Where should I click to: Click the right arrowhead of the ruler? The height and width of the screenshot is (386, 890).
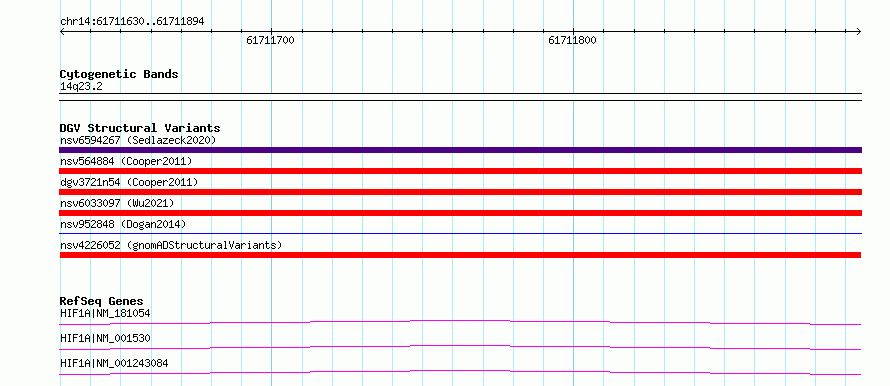[x=859, y=32]
